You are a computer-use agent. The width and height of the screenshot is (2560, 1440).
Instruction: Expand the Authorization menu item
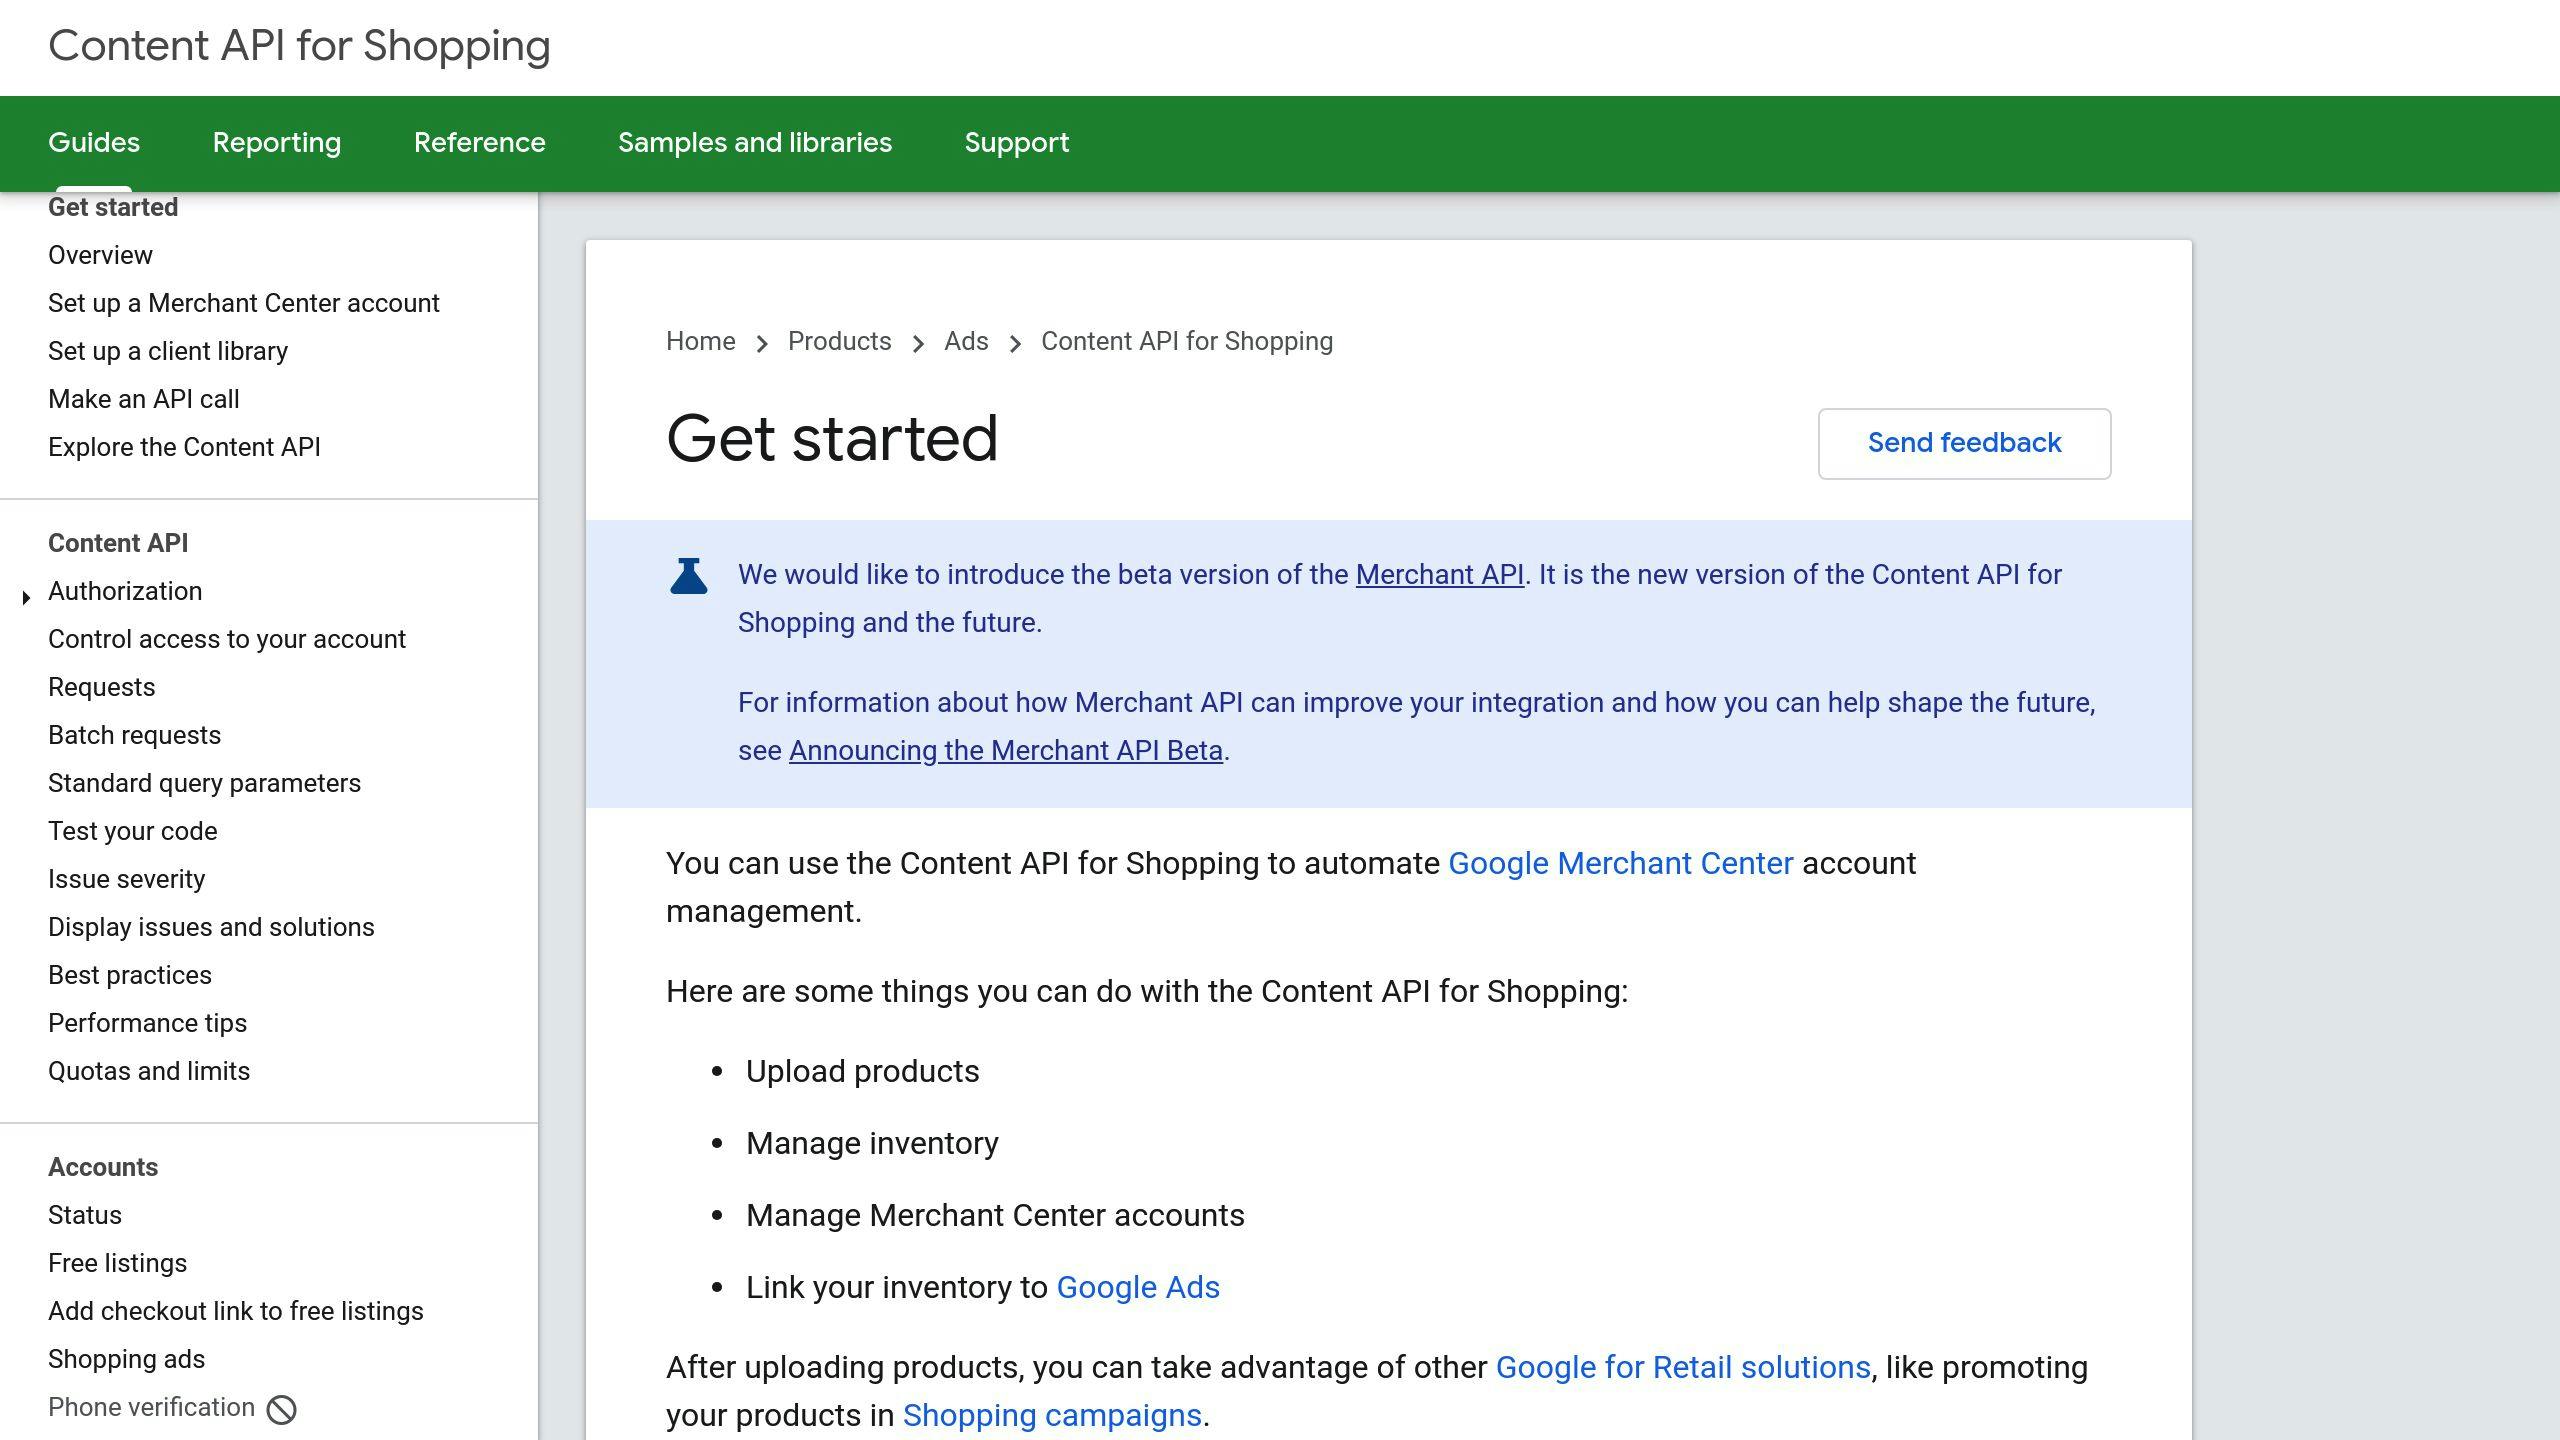point(26,591)
